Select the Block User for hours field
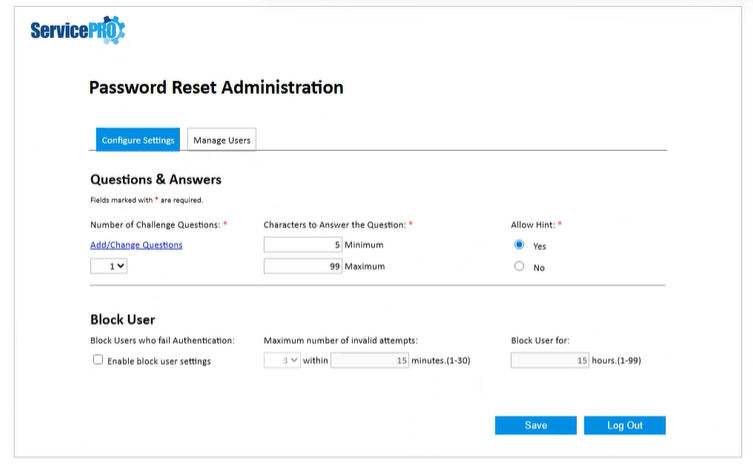The image size is (753, 467). coord(550,361)
